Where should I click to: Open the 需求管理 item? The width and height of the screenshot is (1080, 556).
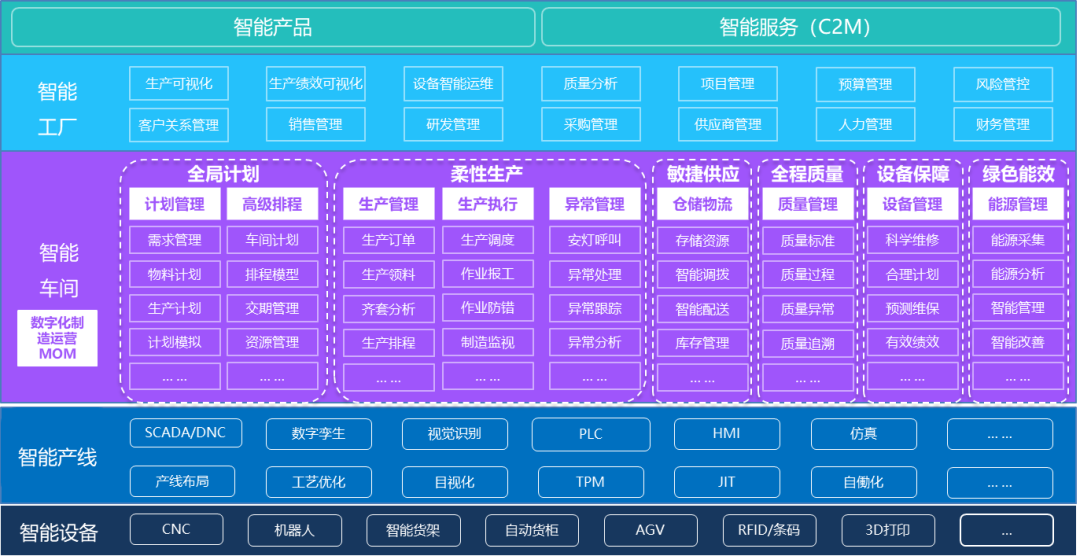pos(175,240)
